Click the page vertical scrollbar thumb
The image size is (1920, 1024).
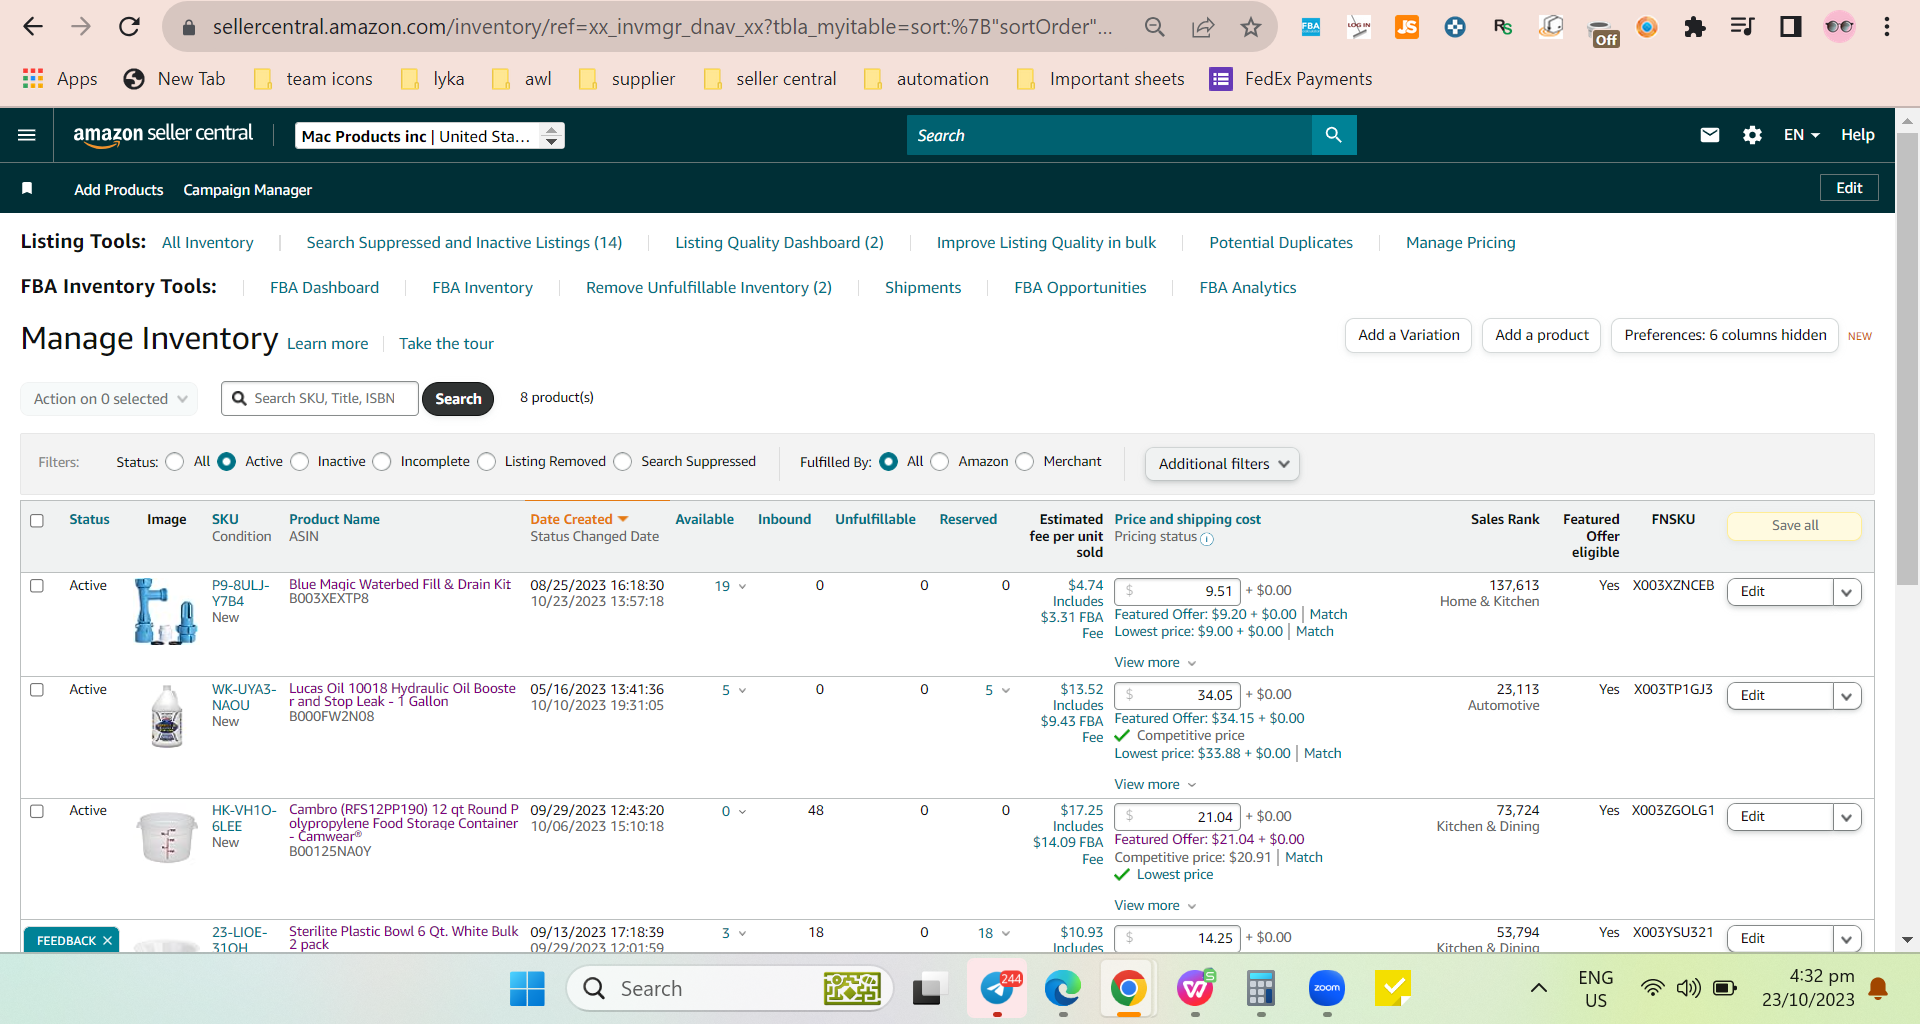pyautogui.click(x=1907, y=360)
